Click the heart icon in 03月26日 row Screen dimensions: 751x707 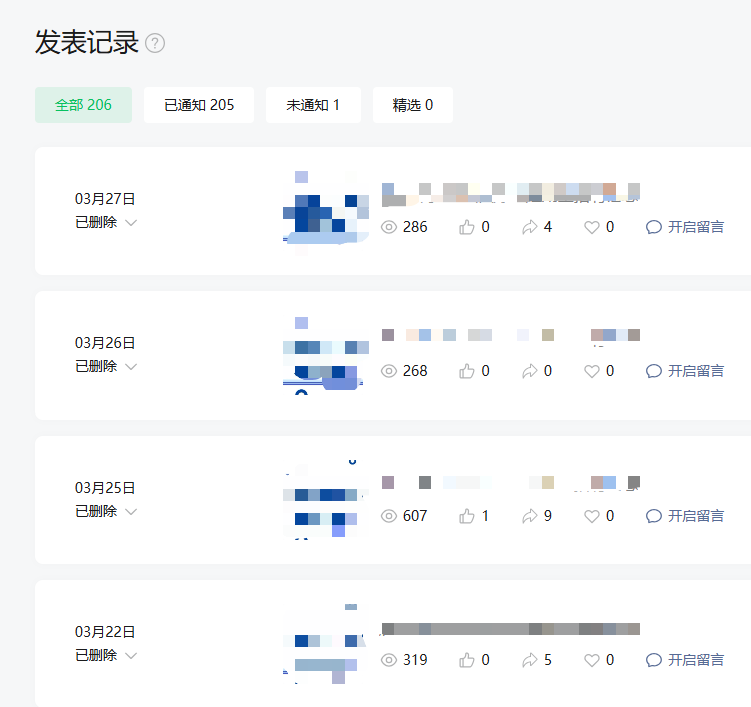point(592,371)
